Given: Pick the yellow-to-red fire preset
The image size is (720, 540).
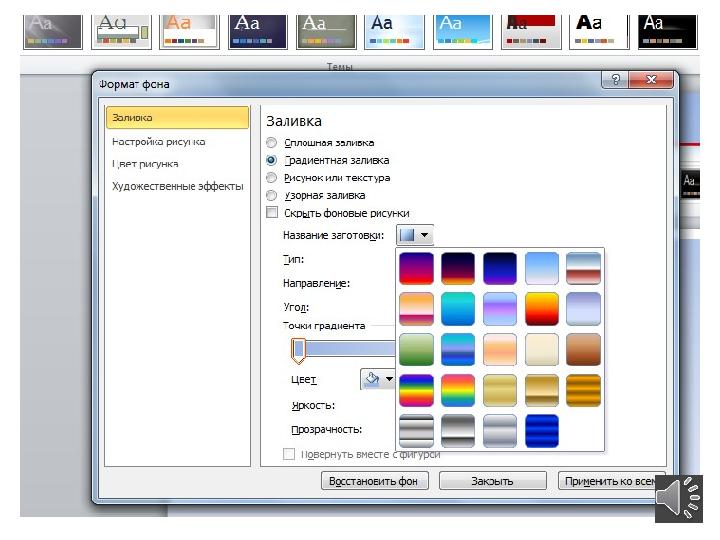Looking at the screenshot, I should tap(541, 309).
